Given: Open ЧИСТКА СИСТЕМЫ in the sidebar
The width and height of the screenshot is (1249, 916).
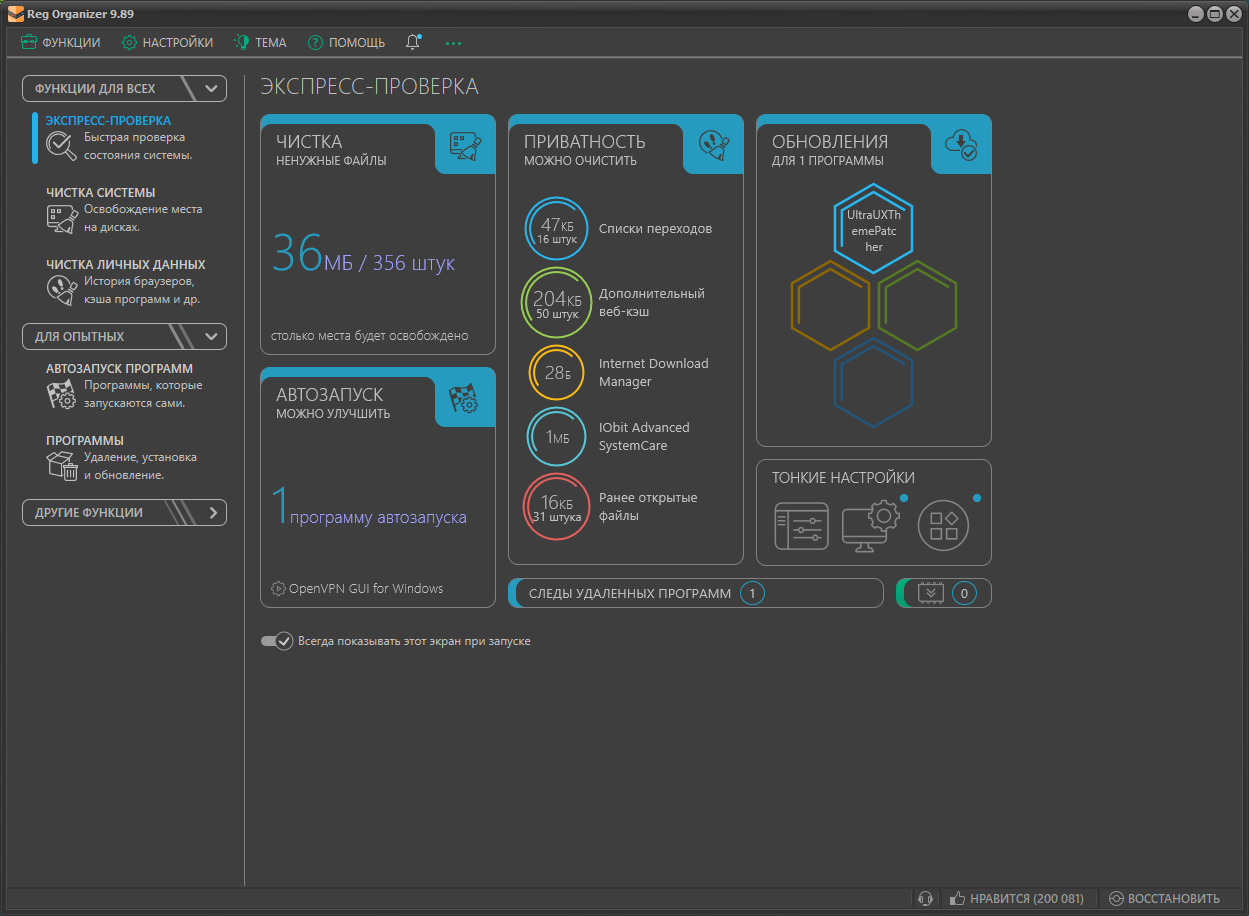Looking at the screenshot, I should pyautogui.click(x=100, y=192).
